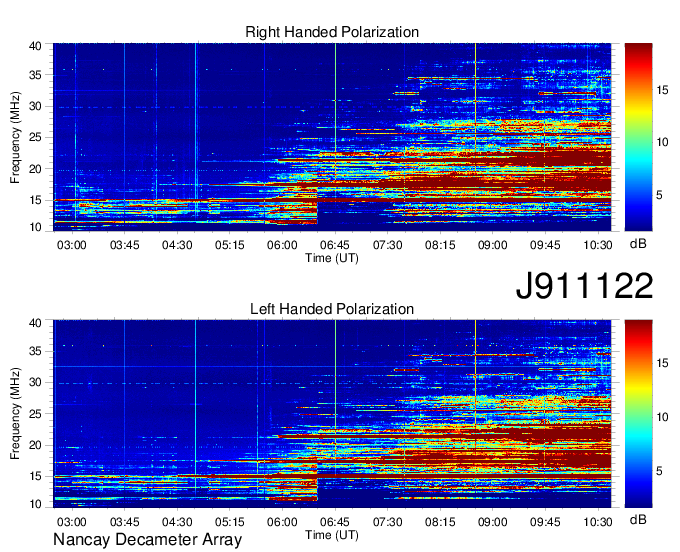Screen dimensions: 680x552
Task: Click the Left Handed plot's "04:30" time tick
Action: coord(177,522)
